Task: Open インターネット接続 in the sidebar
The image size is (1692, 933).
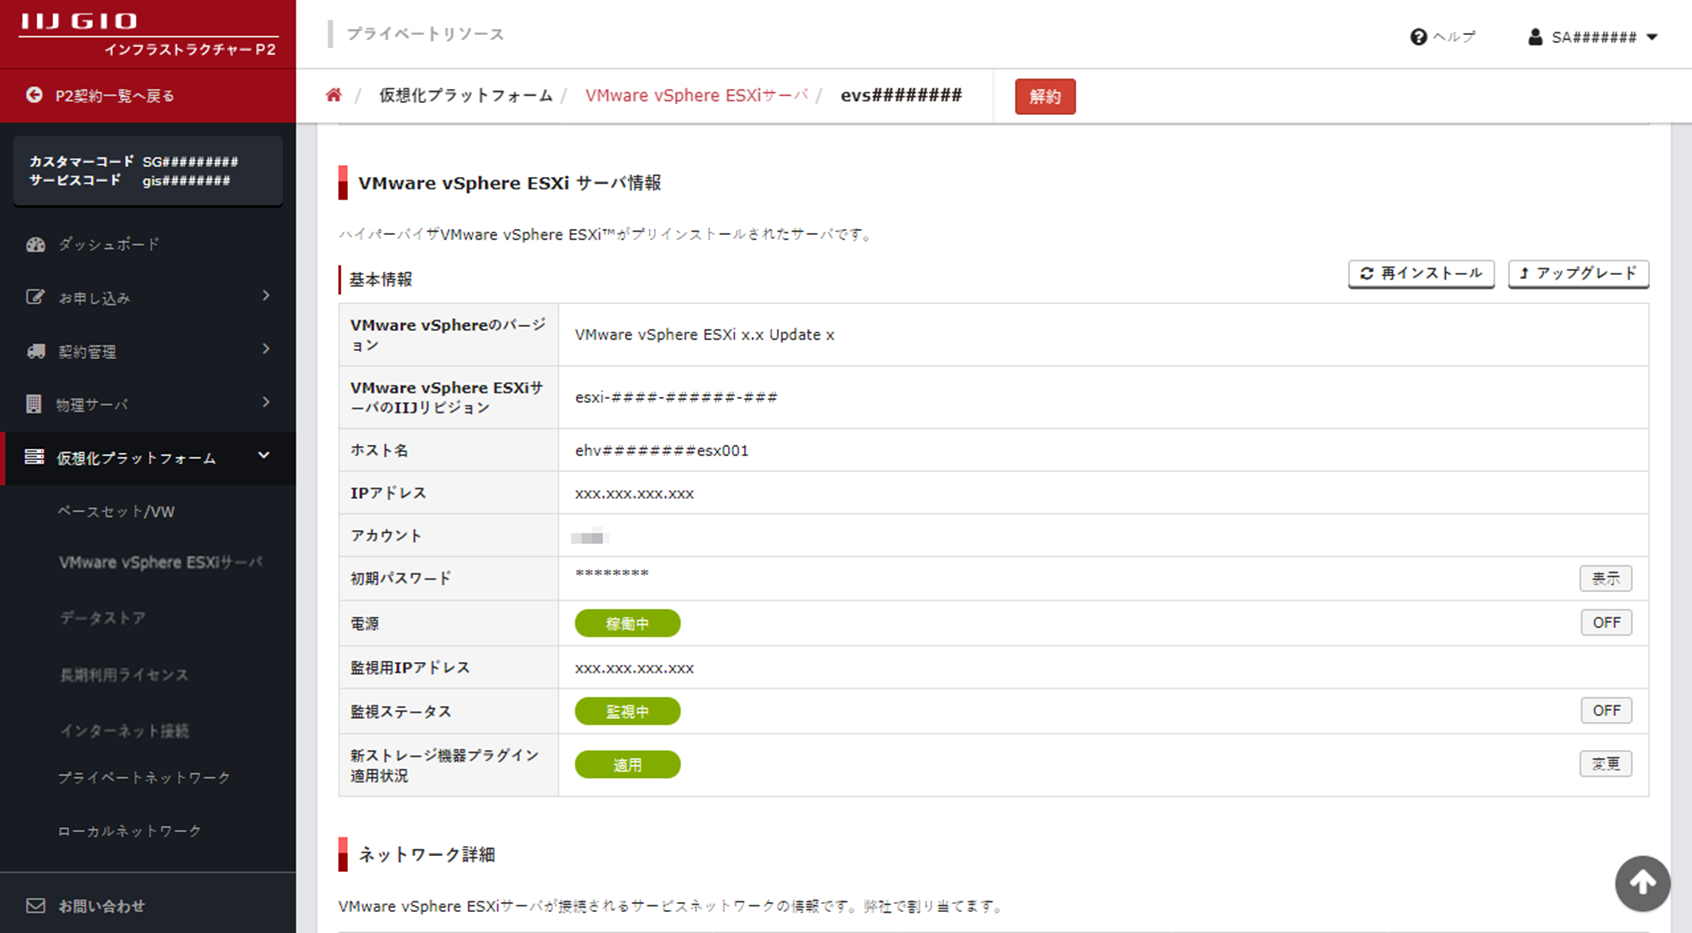Action: 124,731
